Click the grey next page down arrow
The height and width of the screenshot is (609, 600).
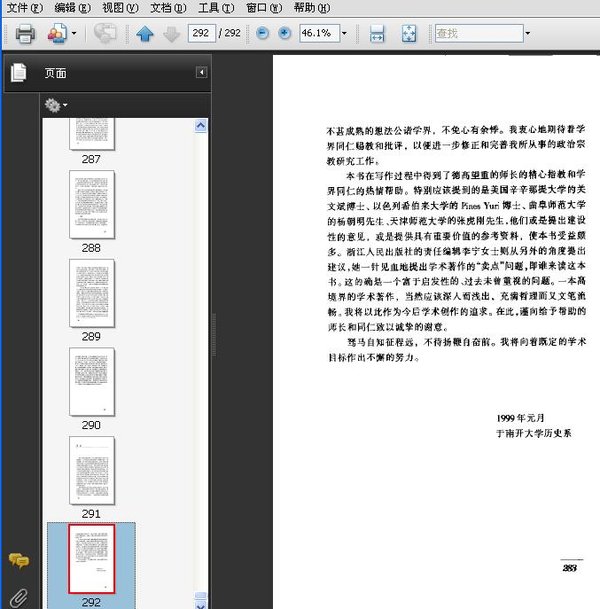tap(171, 34)
